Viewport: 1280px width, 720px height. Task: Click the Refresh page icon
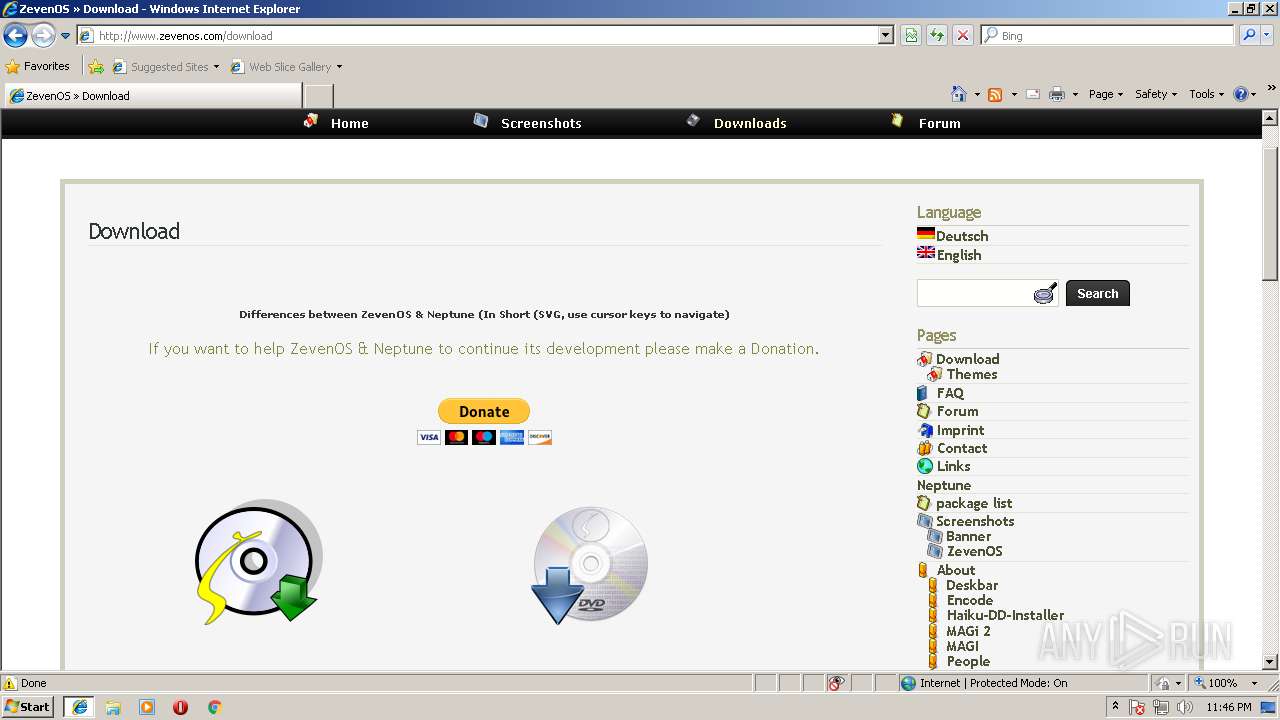tap(937, 35)
